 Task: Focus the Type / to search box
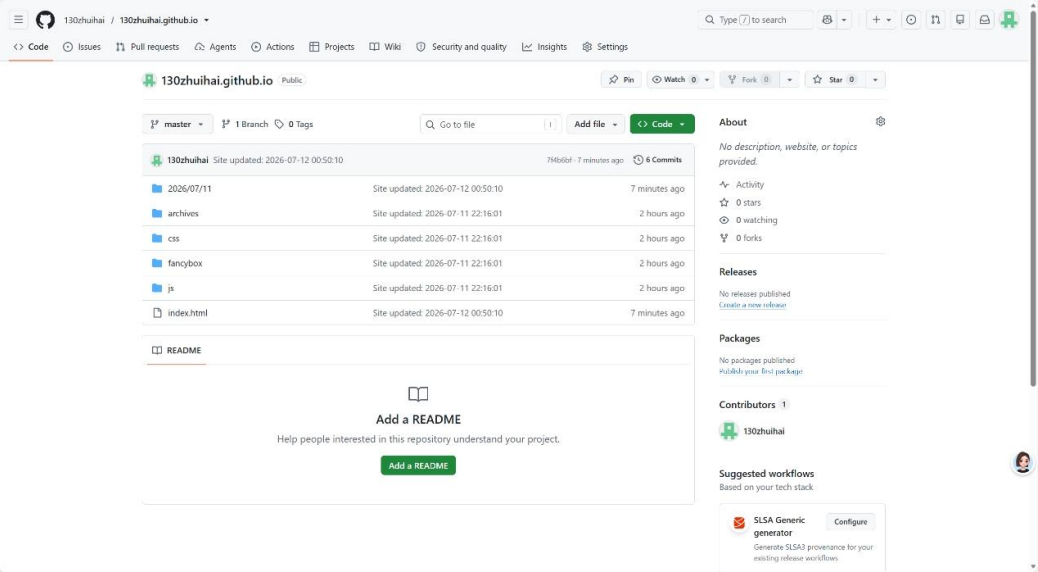coord(755,20)
